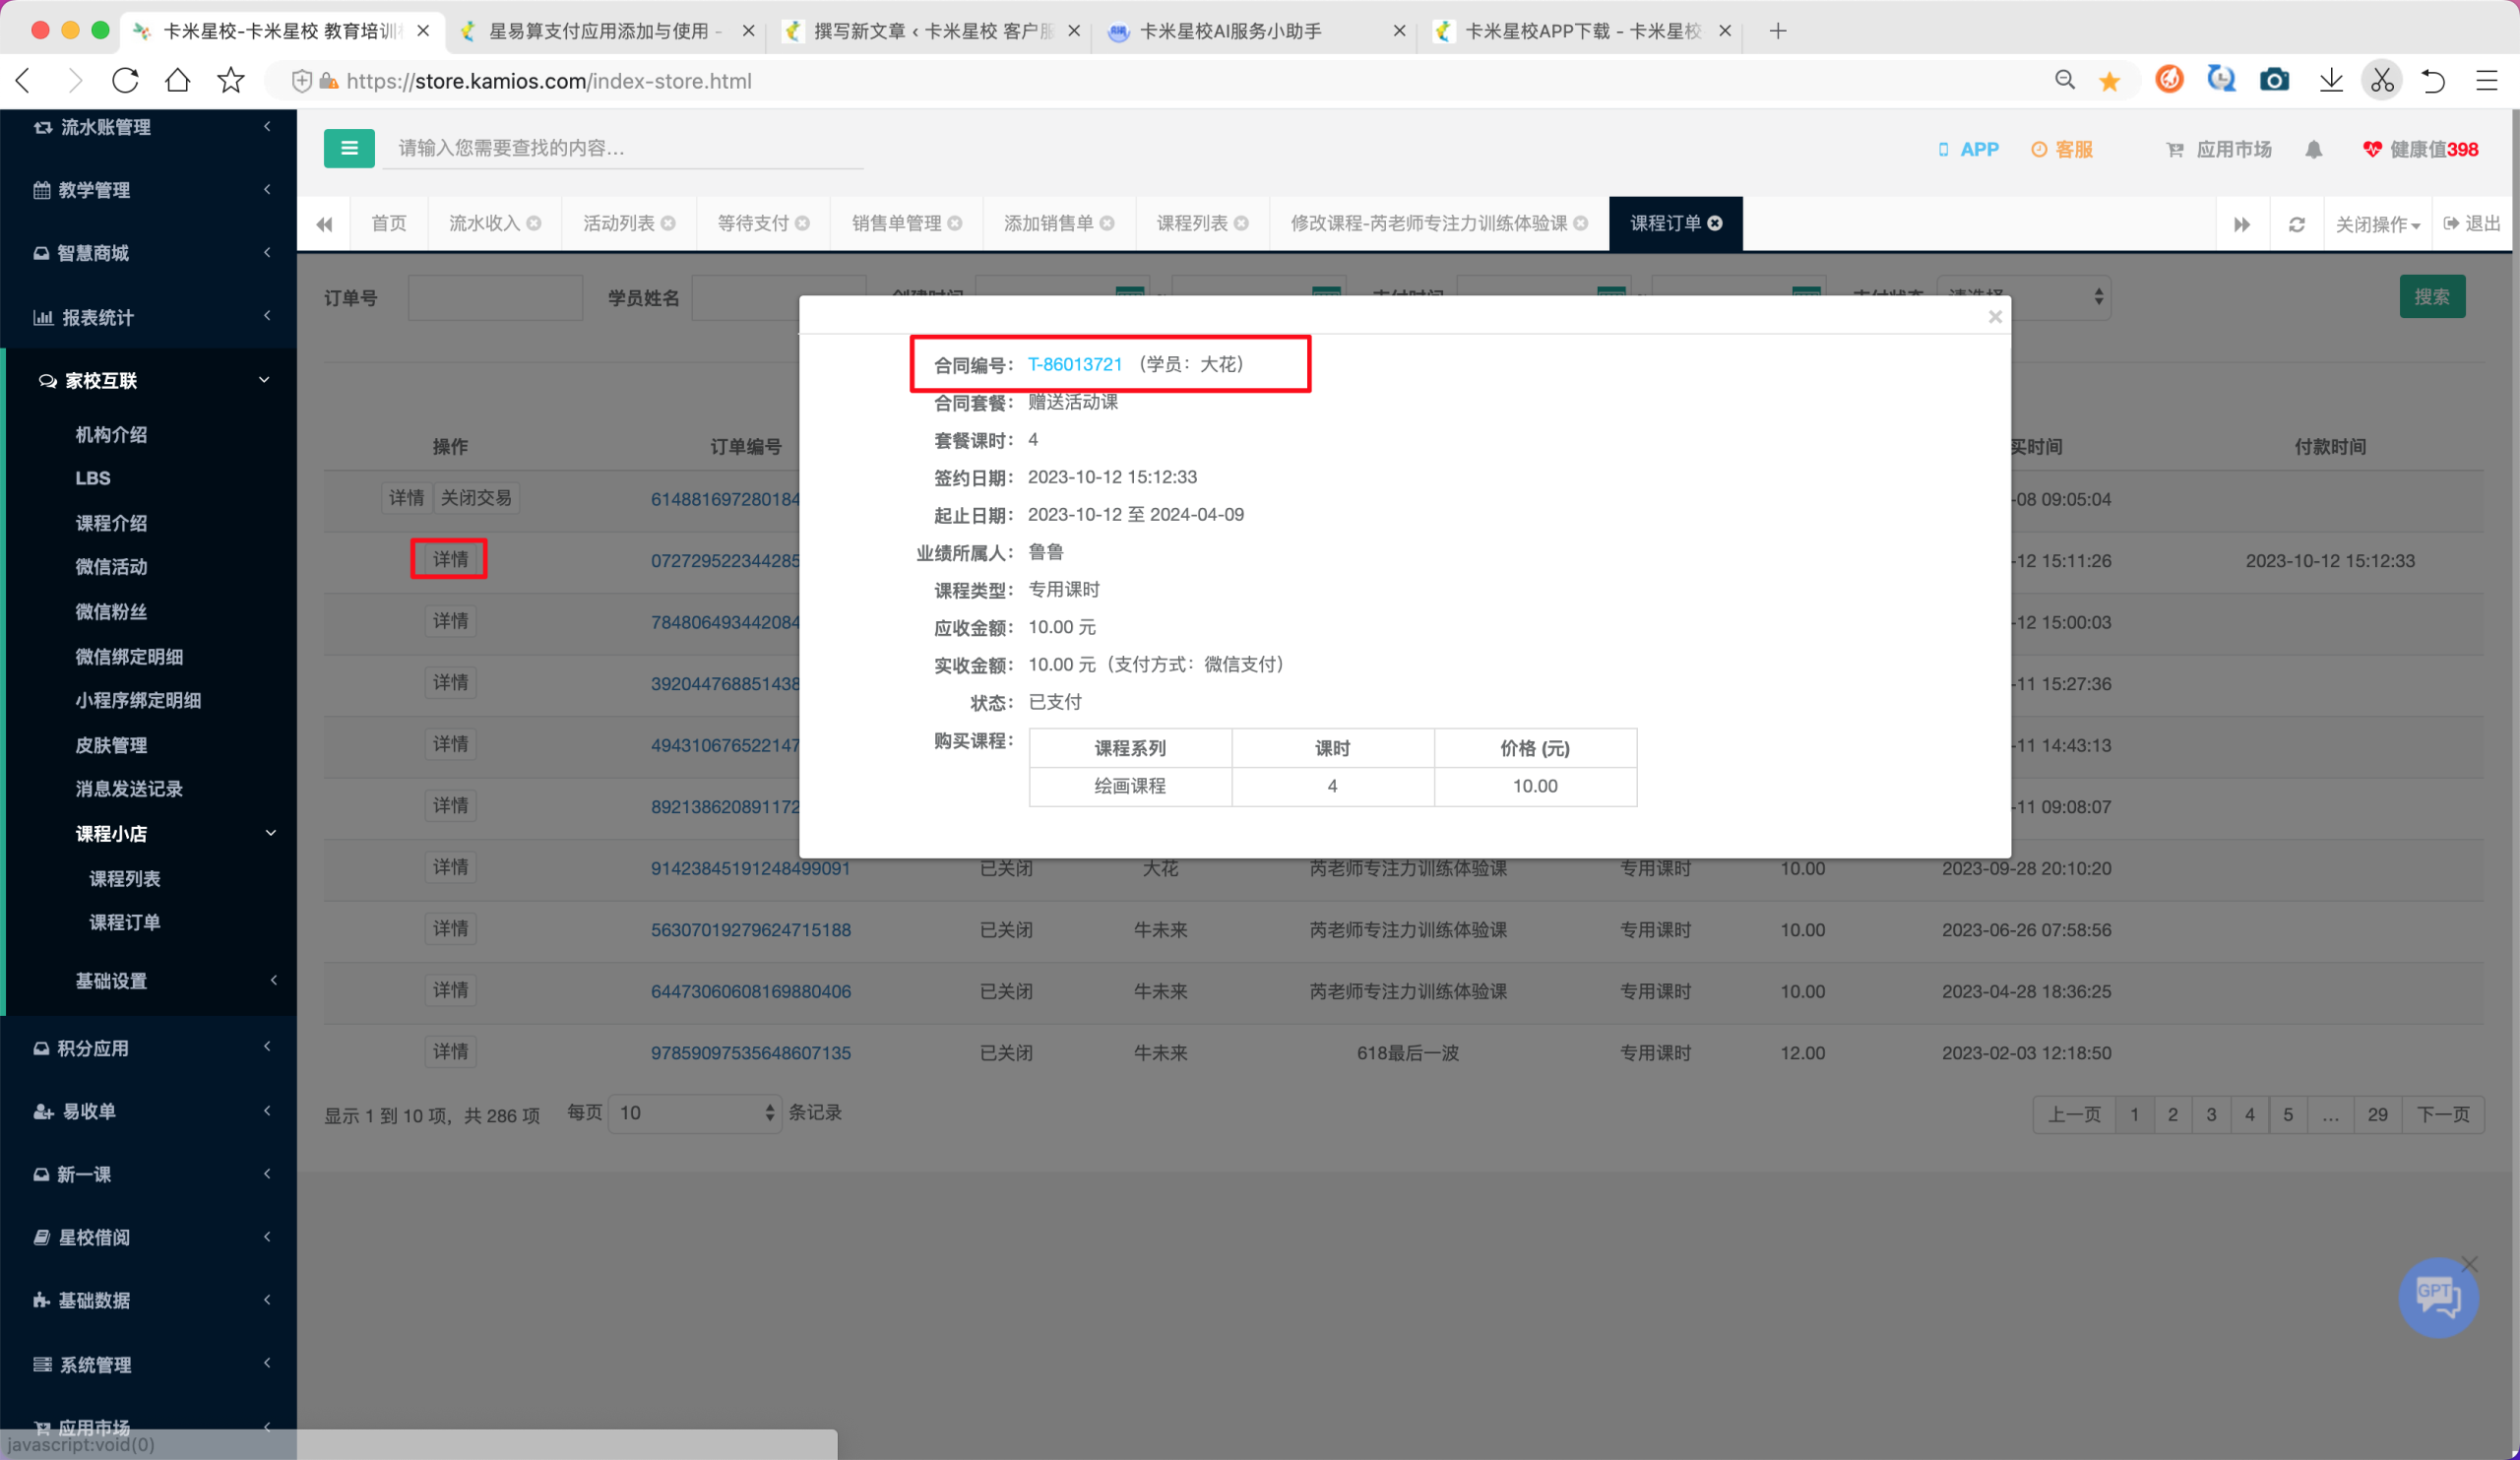This screenshot has height=1460, width=2520.
Task: Open browser hamburger menu icon
Action: [2486, 80]
